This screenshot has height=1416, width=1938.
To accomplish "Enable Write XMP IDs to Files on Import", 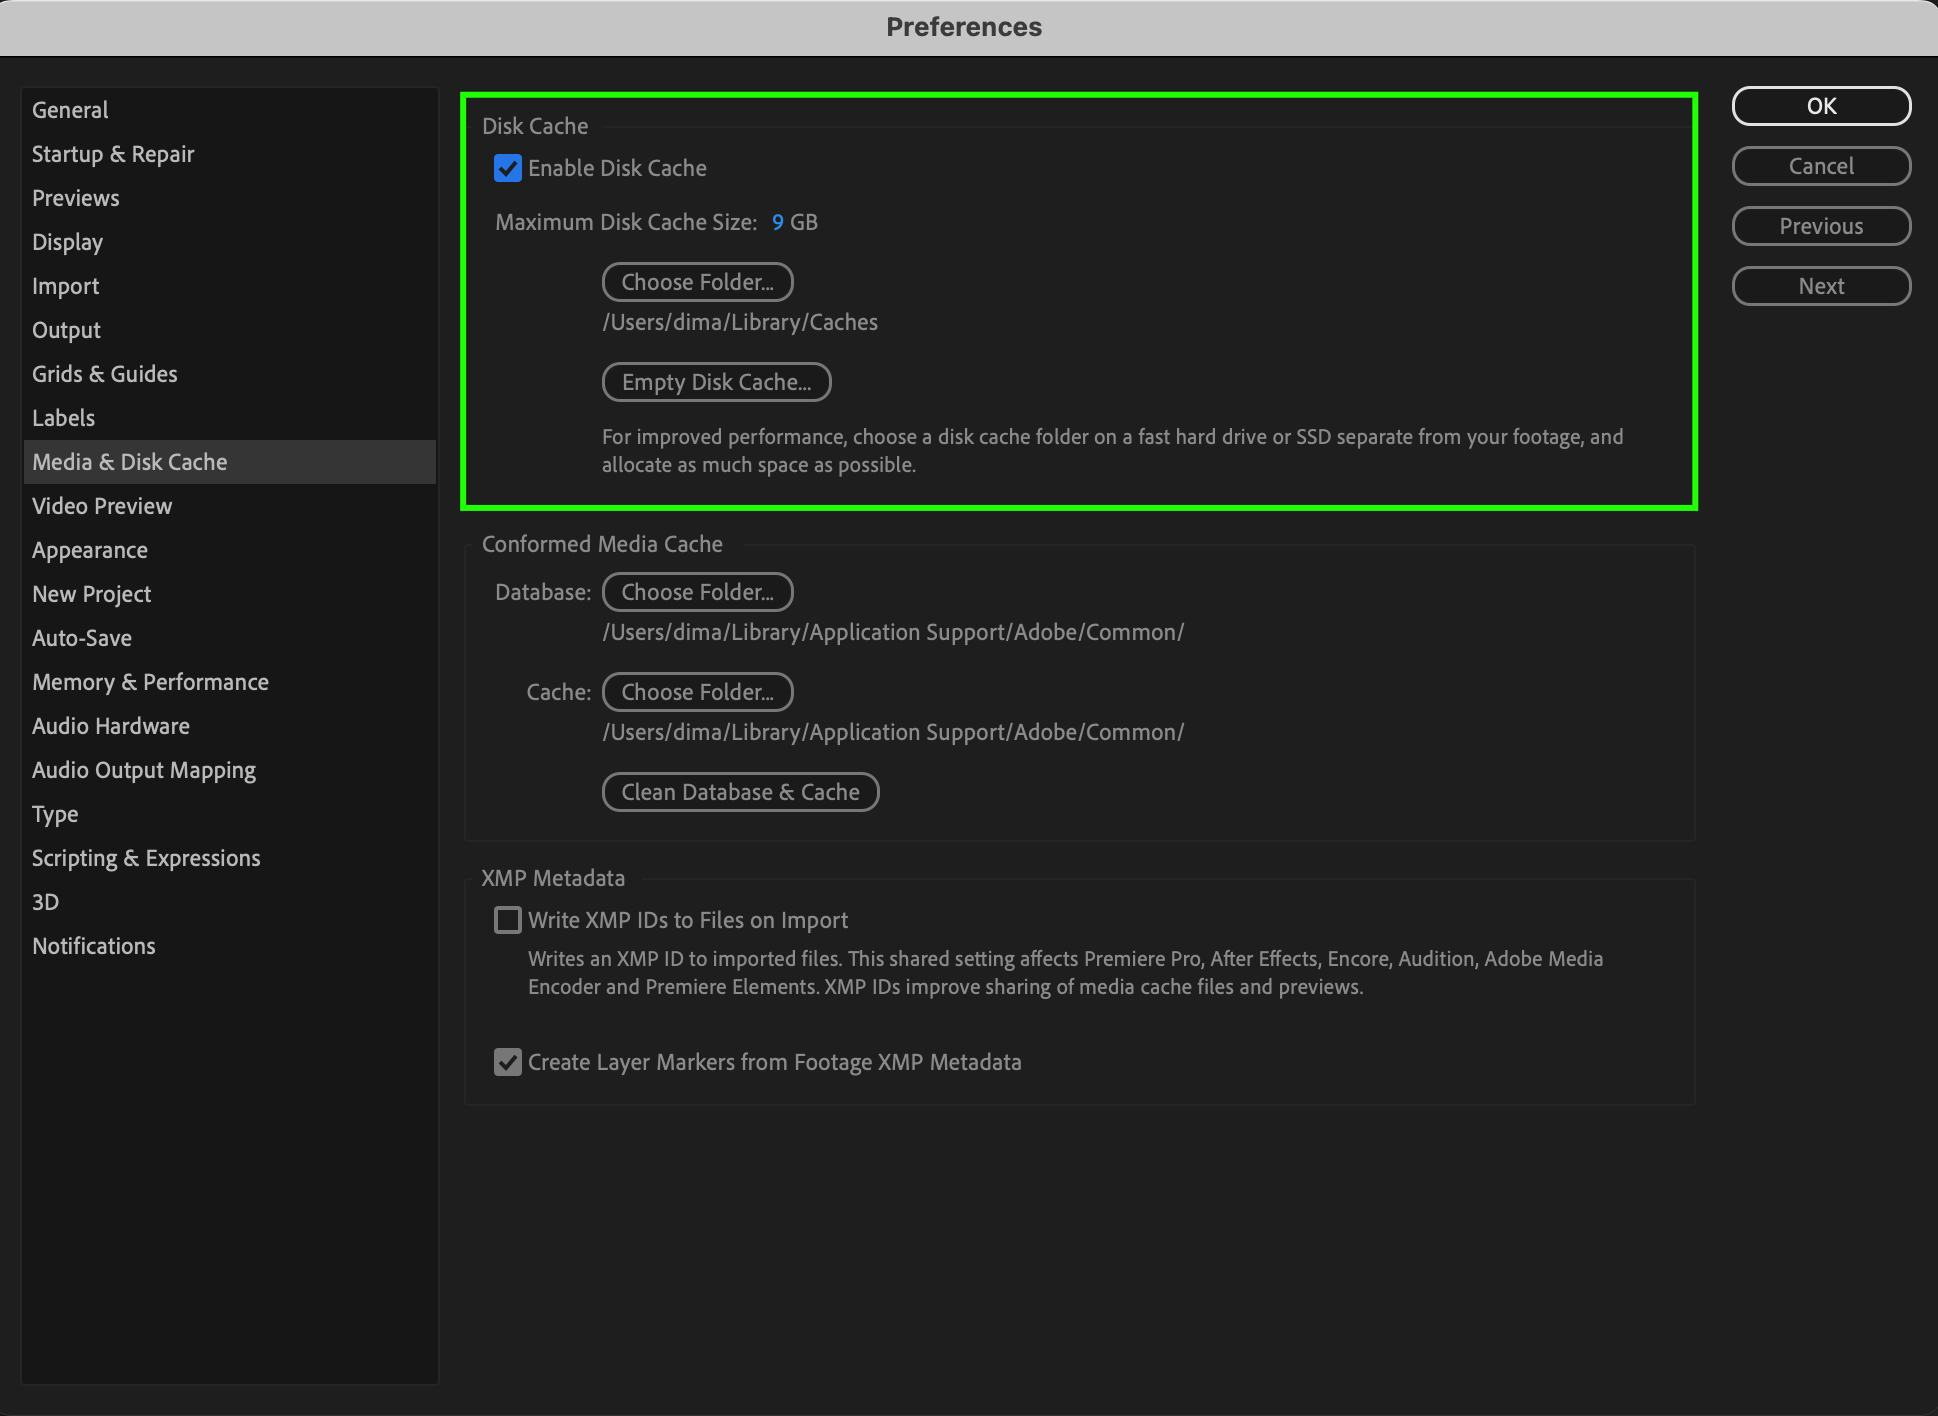I will tap(508, 920).
